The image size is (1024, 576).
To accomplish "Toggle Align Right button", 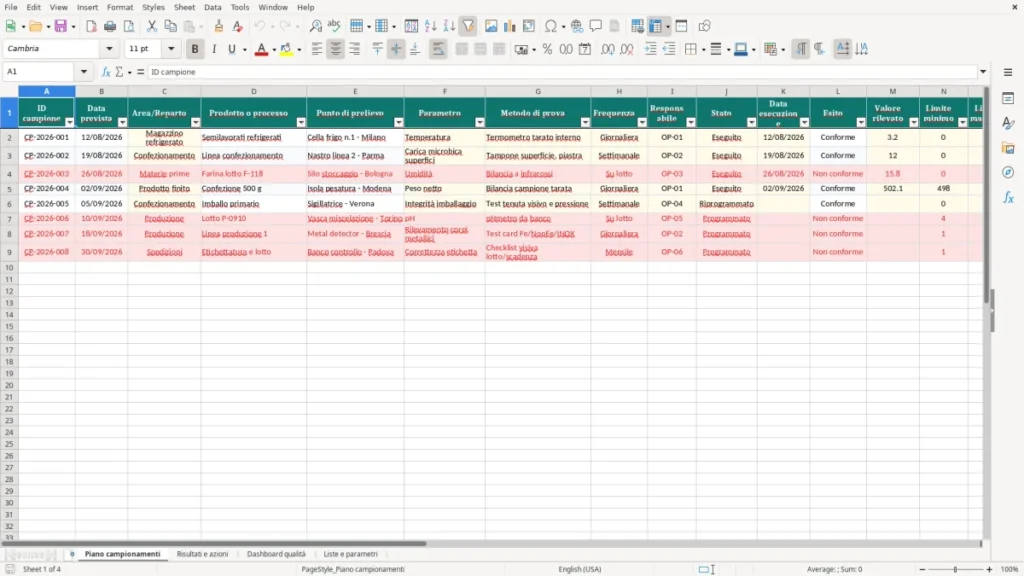I will (x=355, y=49).
